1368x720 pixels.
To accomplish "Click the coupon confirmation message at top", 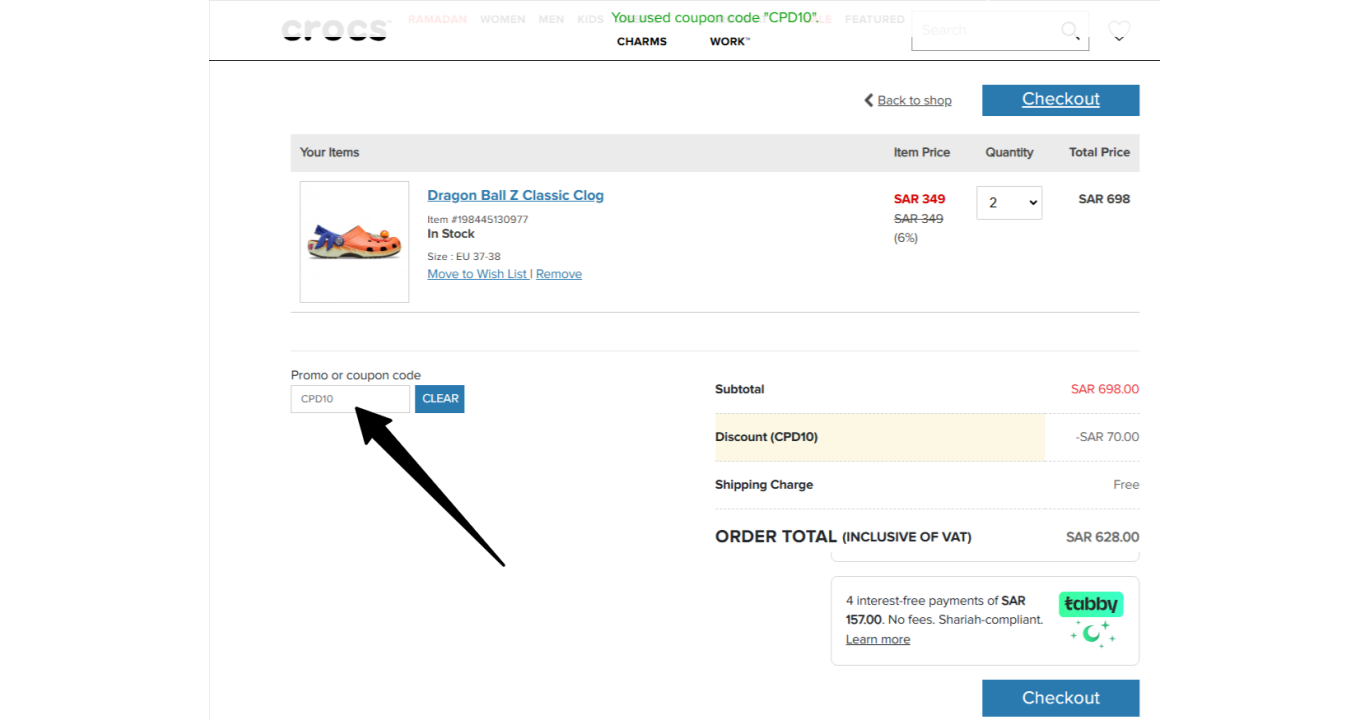I will pyautogui.click(x=715, y=18).
